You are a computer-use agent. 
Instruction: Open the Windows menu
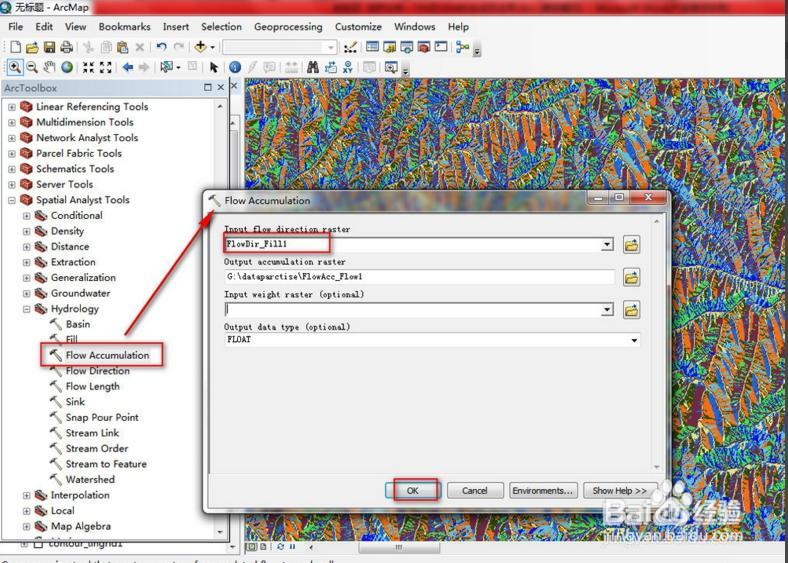tap(415, 27)
